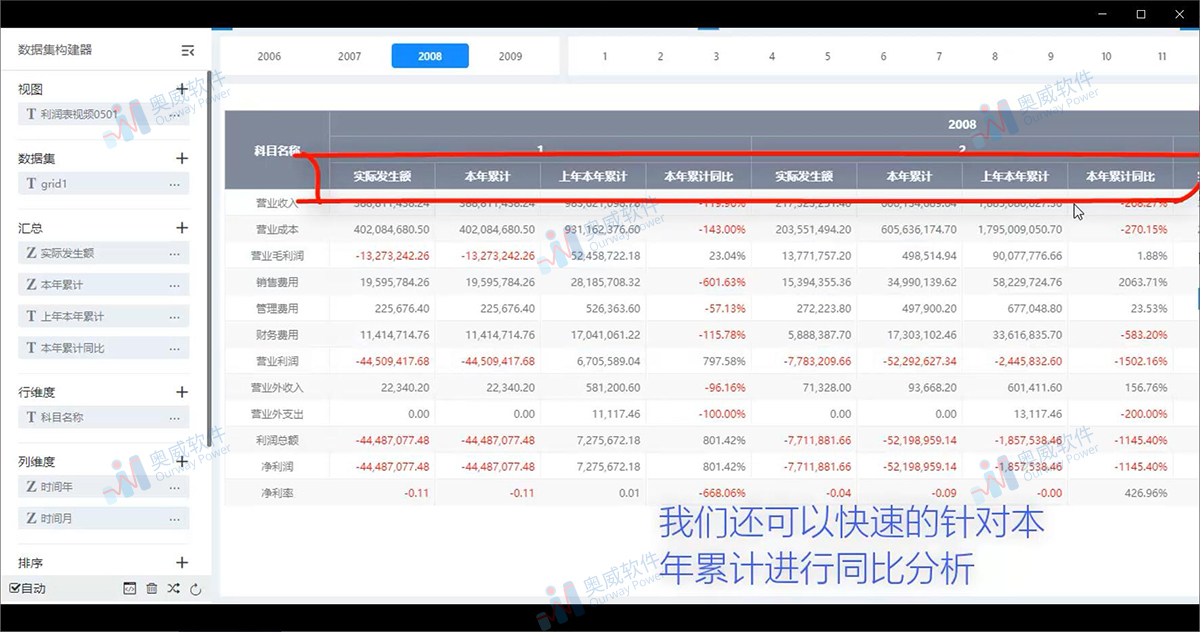Select month 4 in month selector
Image resolution: width=1200 pixels, height=632 pixels.
coord(772,57)
